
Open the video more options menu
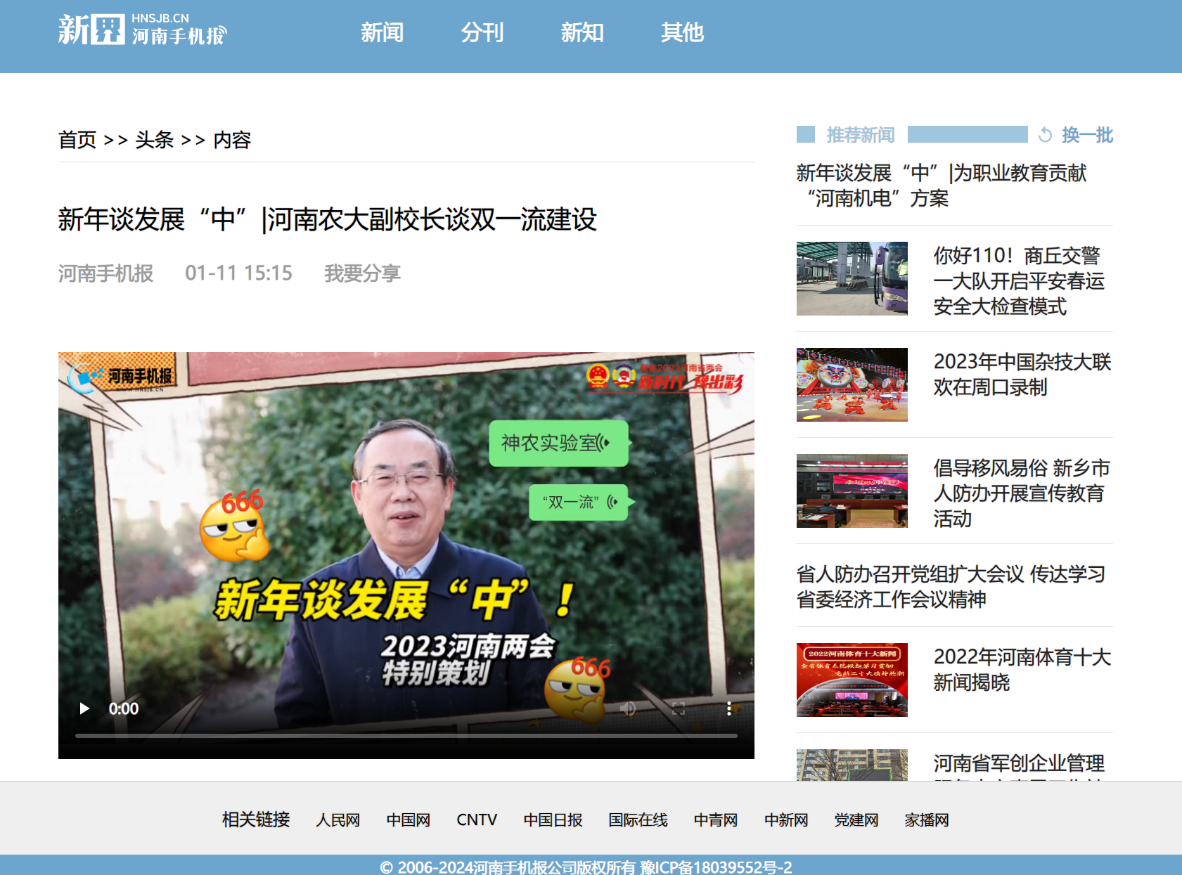click(x=730, y=709)
